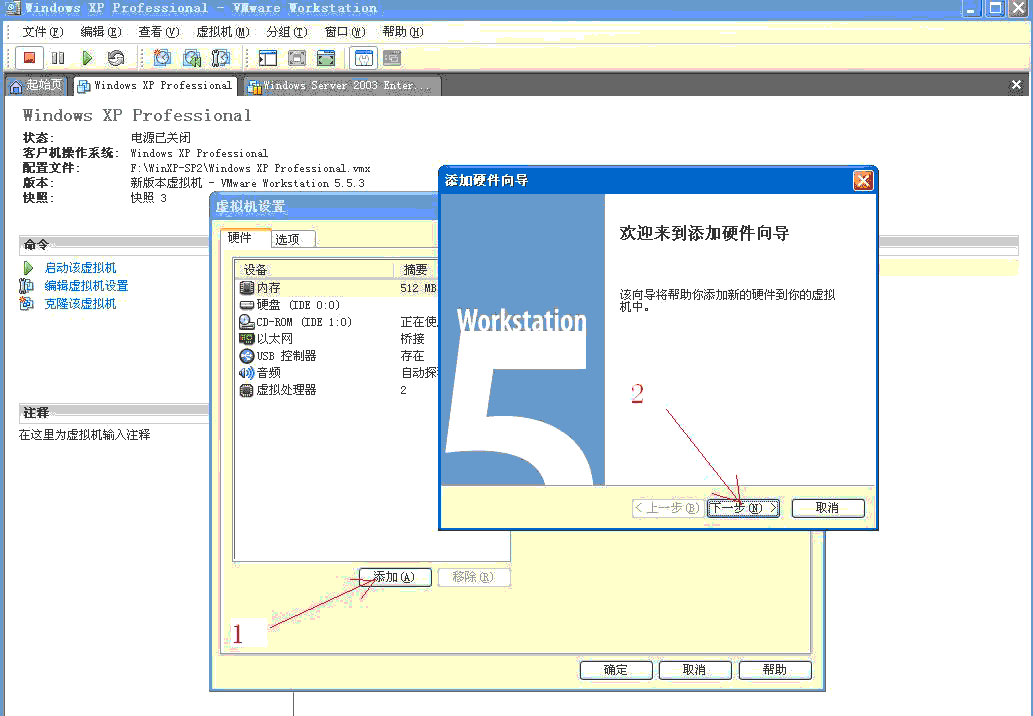Click the 欢迎来到添加硬件向导 heading
The height and width of the screenshot is (716, 1033).
(x=704, y=233)
